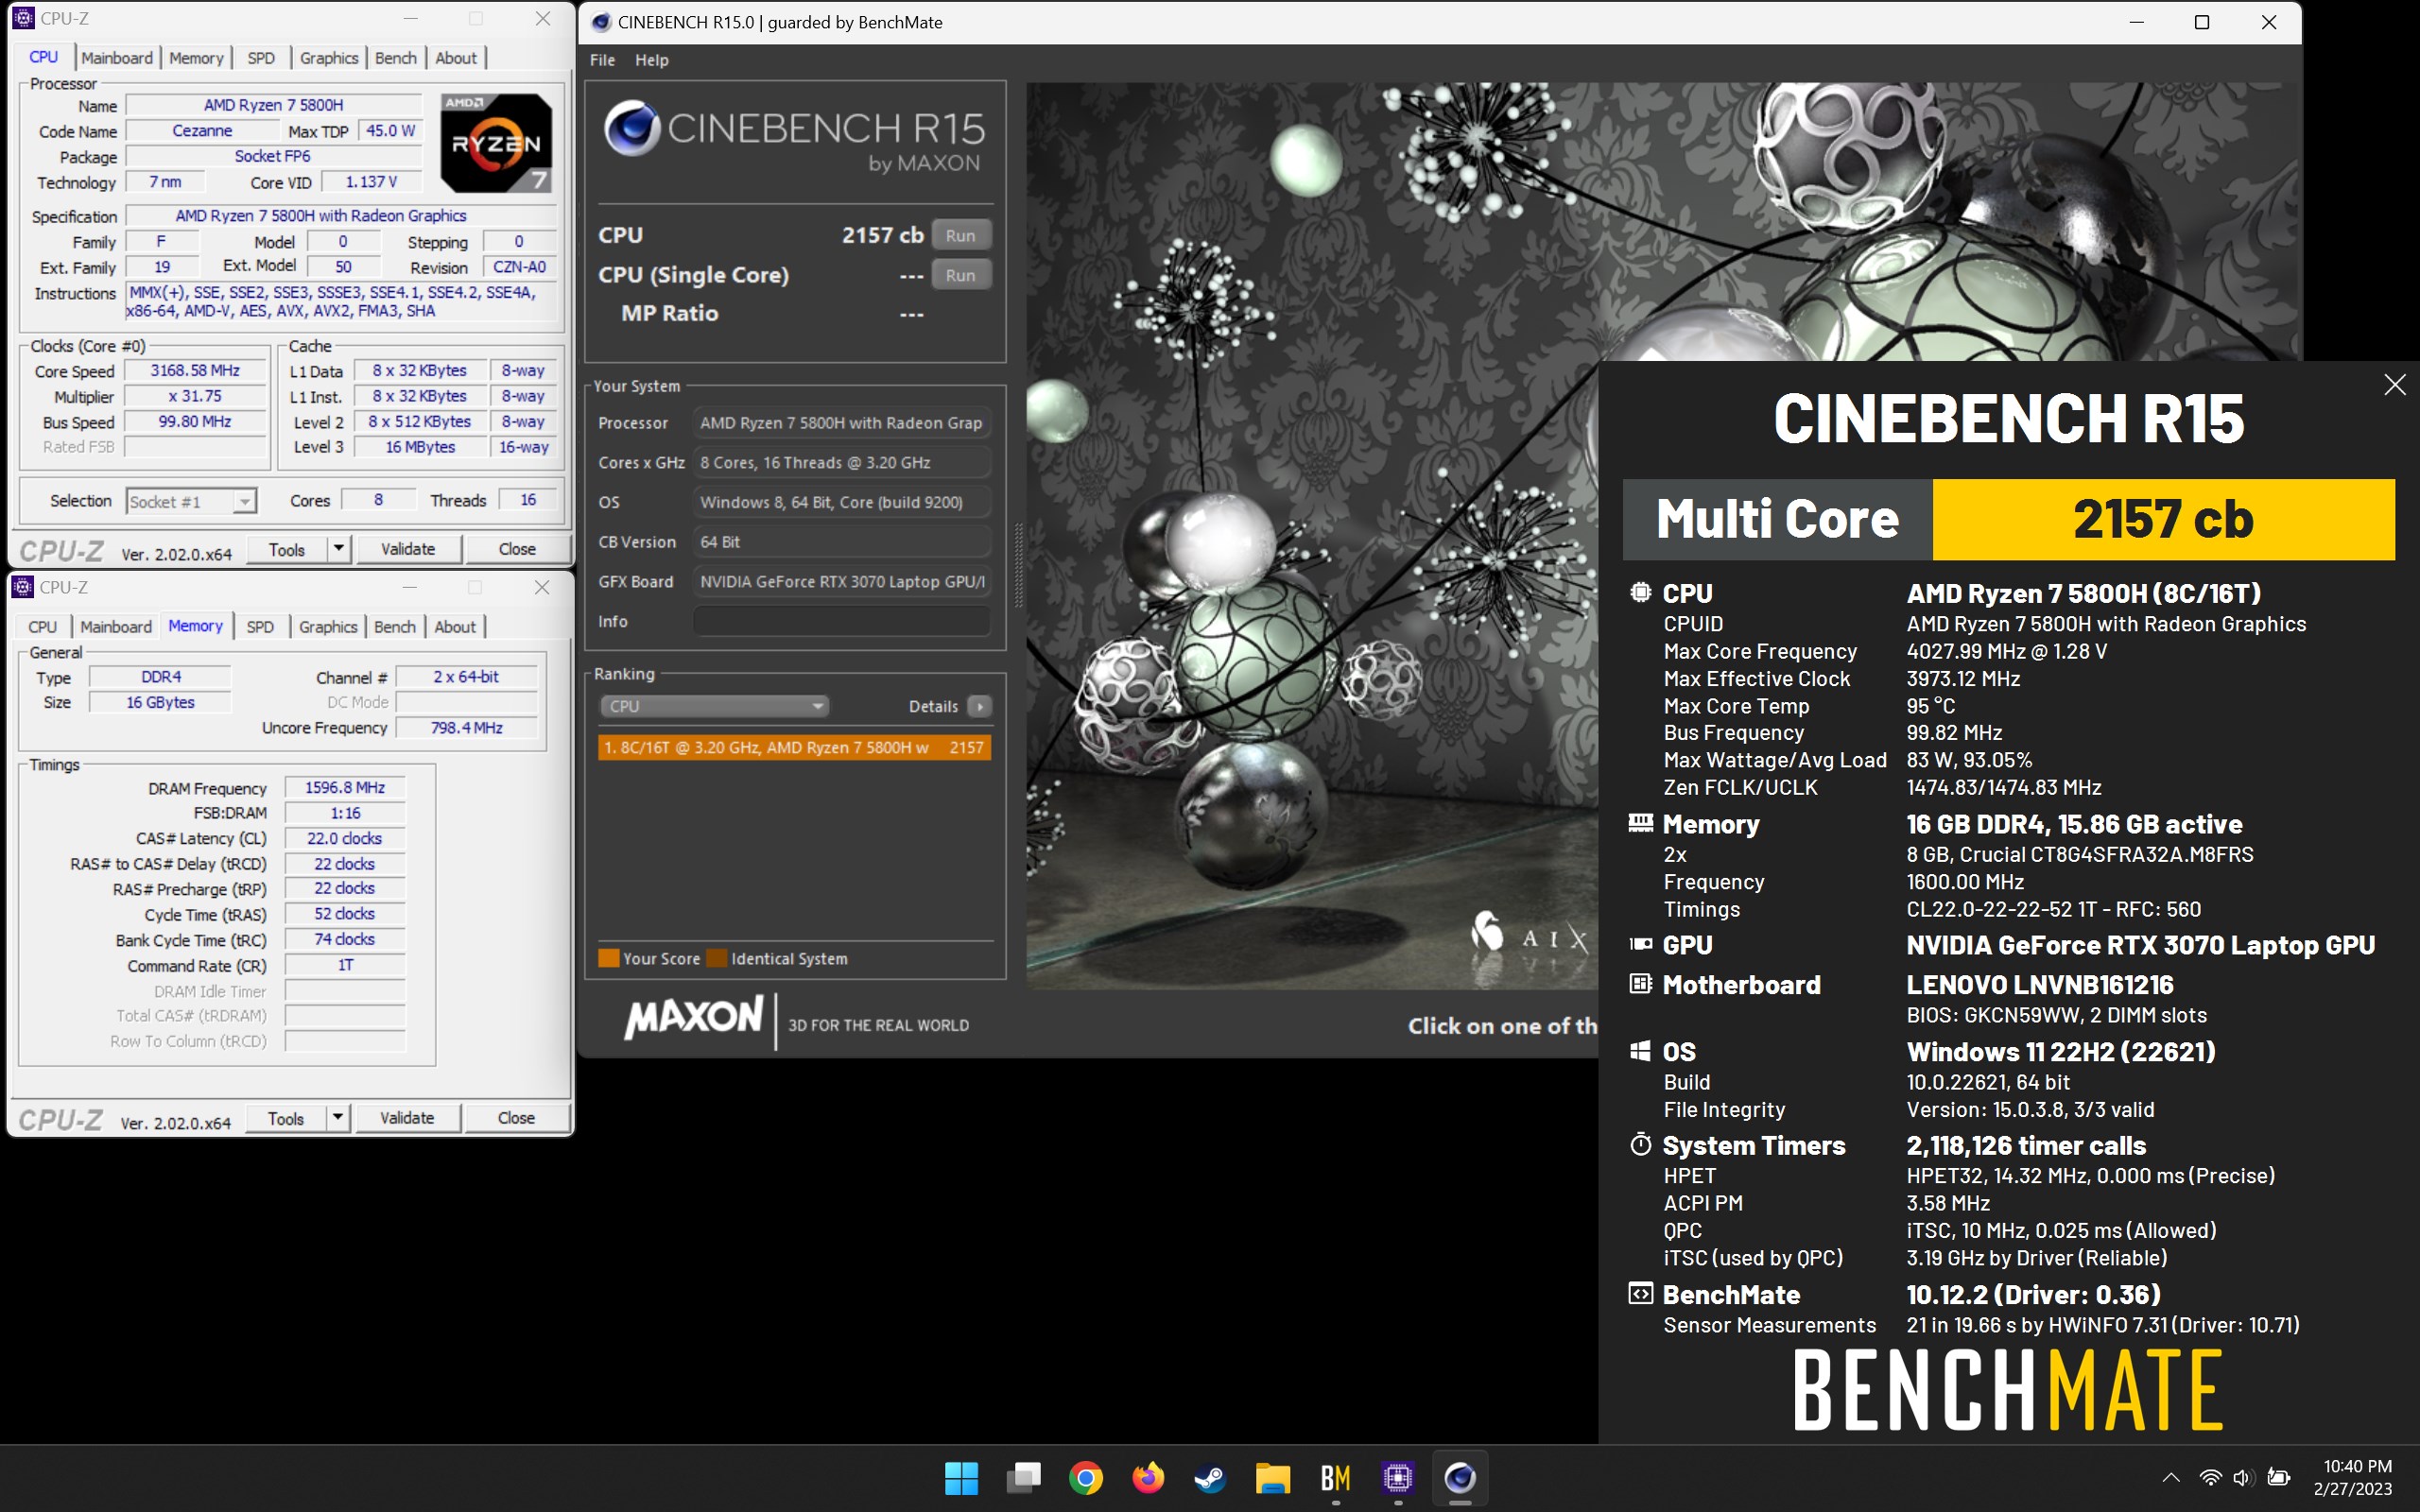
Task: Open battery status tray icon
Action: (x=2279, y=1477)
